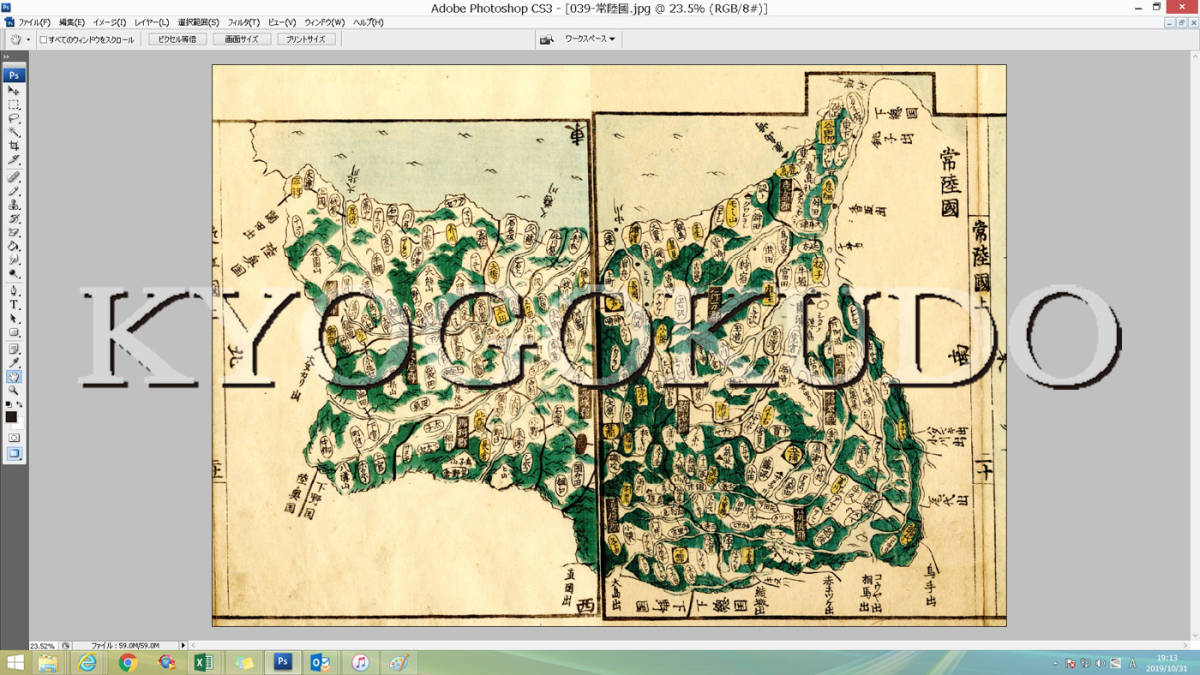Open the 編集(E) menu
This screenshot has width=1200, height=675.
[x=72, y=22]
